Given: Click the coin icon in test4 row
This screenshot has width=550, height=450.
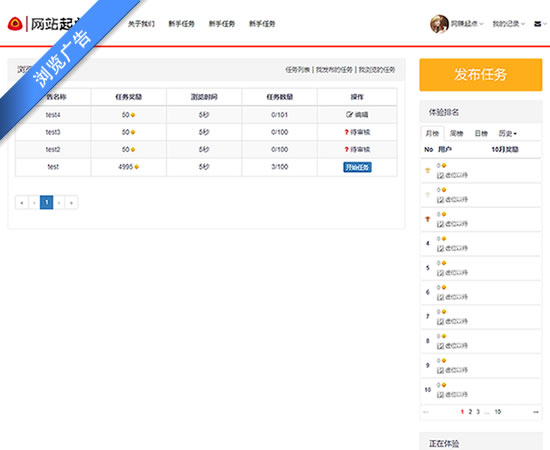Looking at the screenshot, I should tap(133, 115).
